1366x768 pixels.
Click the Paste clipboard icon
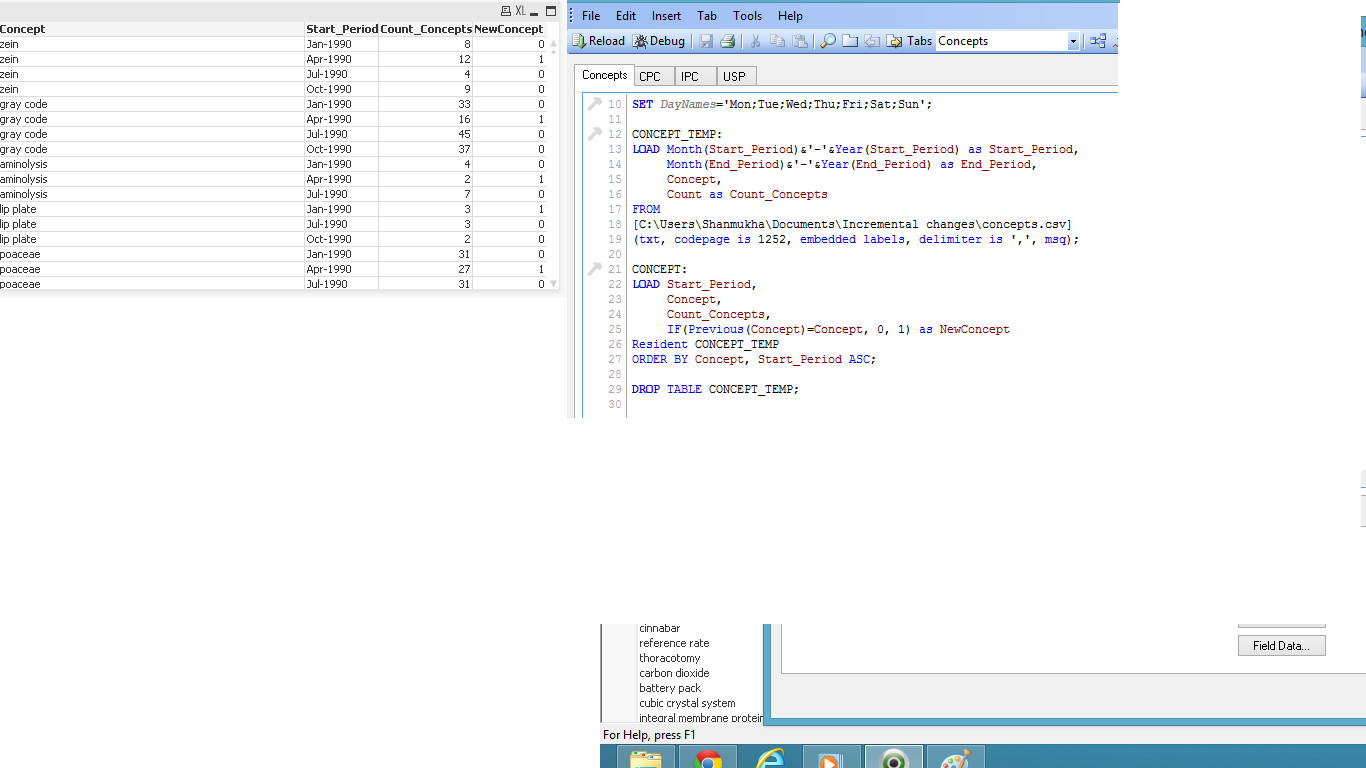800,41
